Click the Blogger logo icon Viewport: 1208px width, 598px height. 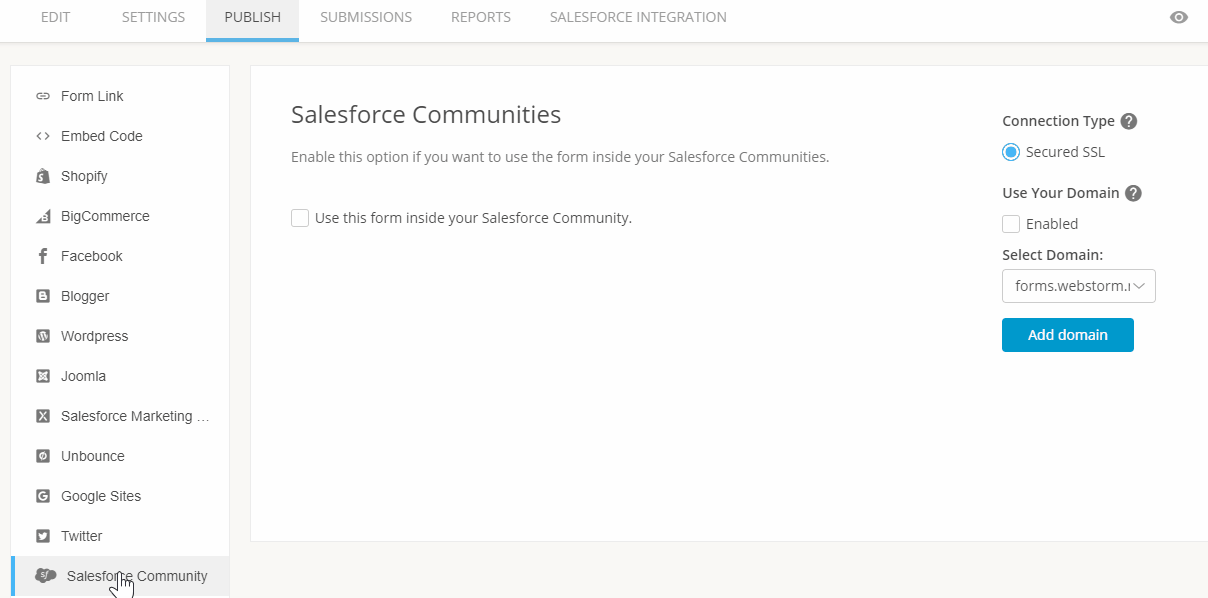coord(43,296)
